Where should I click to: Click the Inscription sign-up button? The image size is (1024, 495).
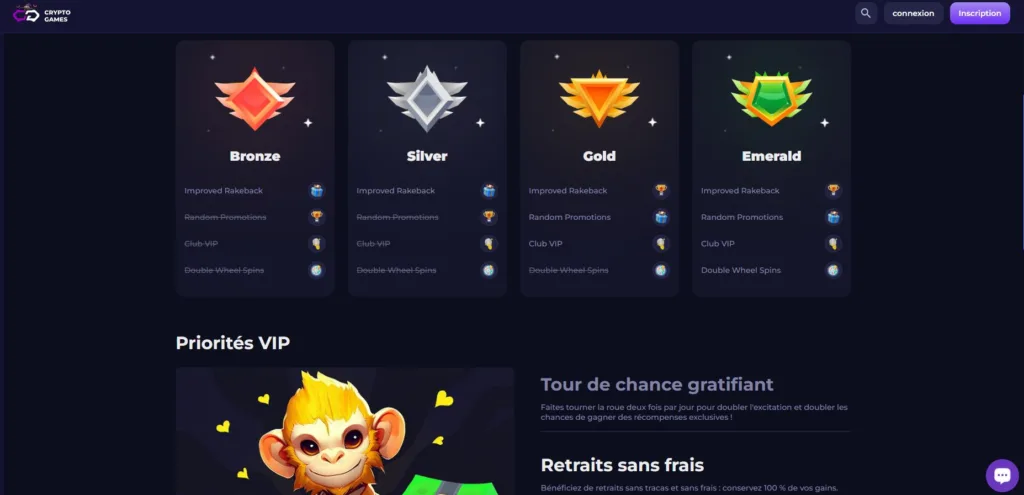[980, 13]
